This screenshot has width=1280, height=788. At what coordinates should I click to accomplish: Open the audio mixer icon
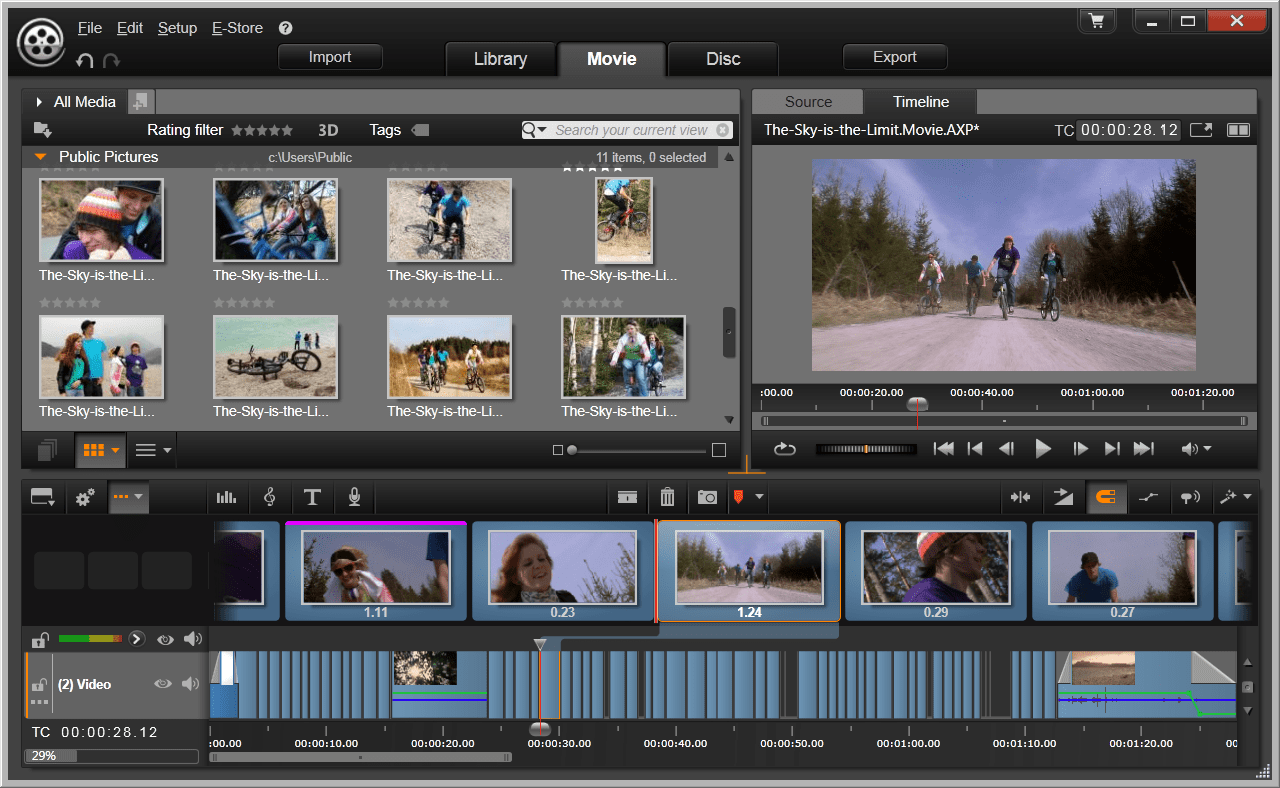[227, 497]
